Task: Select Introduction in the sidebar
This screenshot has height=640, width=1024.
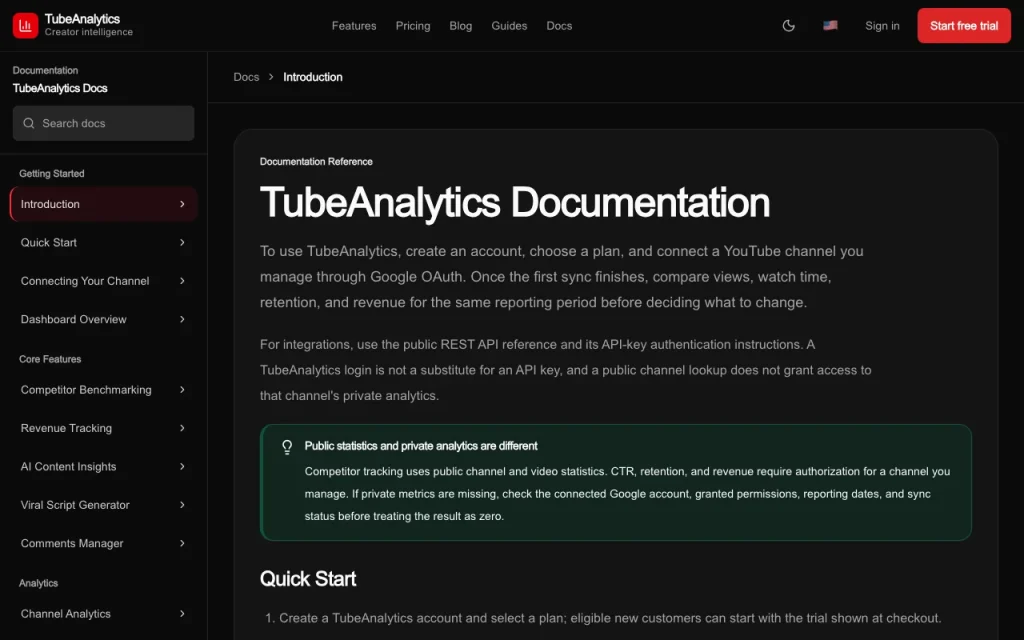Action: click(103, 204)
